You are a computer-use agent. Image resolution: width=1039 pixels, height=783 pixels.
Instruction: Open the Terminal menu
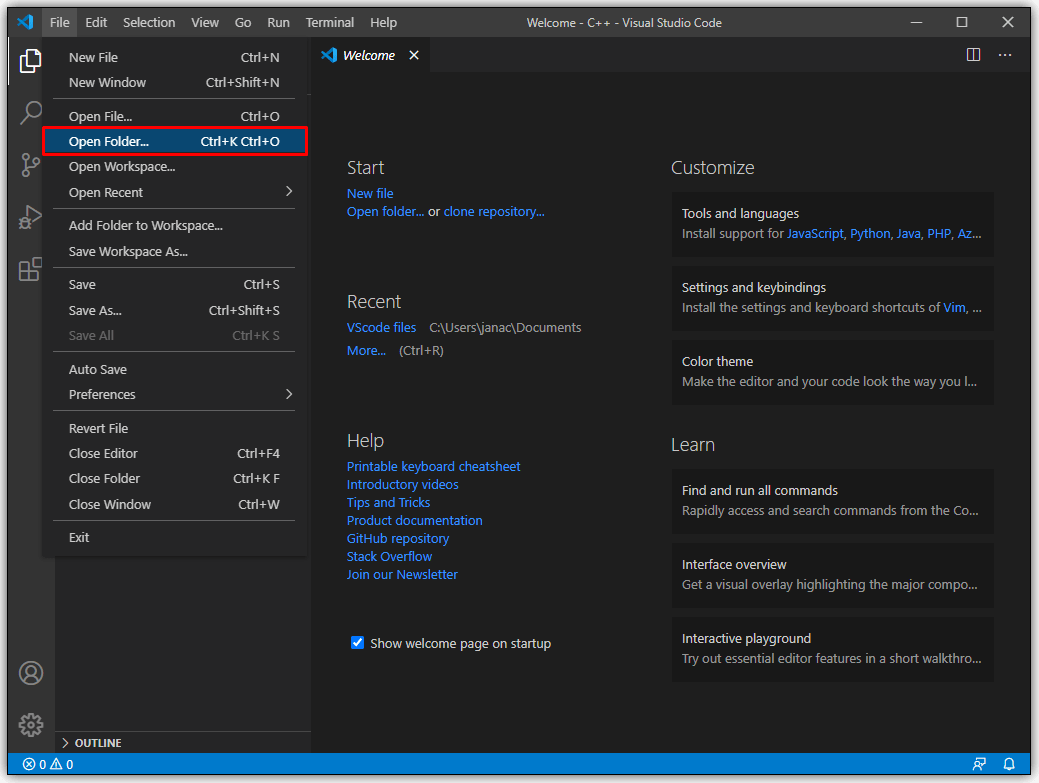click(329, 23)
